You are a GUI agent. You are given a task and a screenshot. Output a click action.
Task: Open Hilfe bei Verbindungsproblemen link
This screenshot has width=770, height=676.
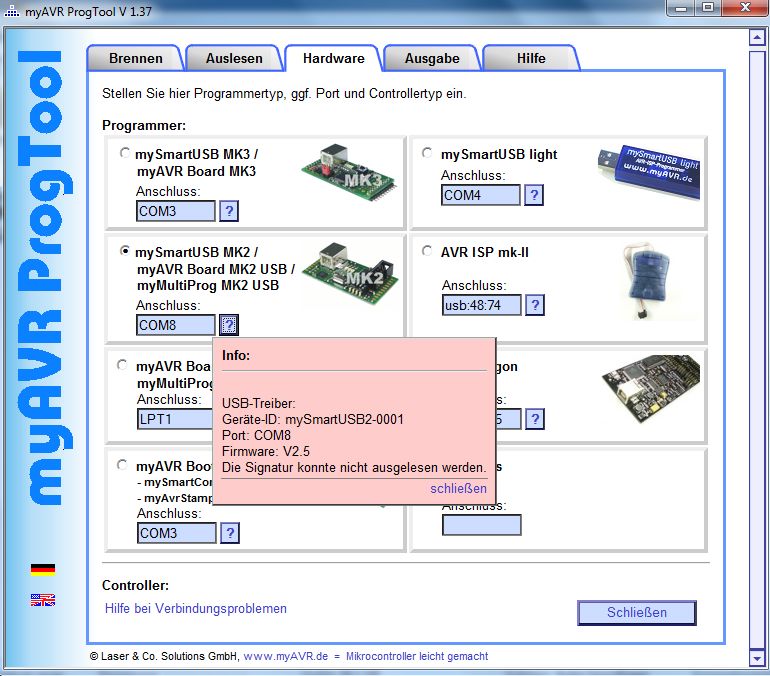(195, 608)
